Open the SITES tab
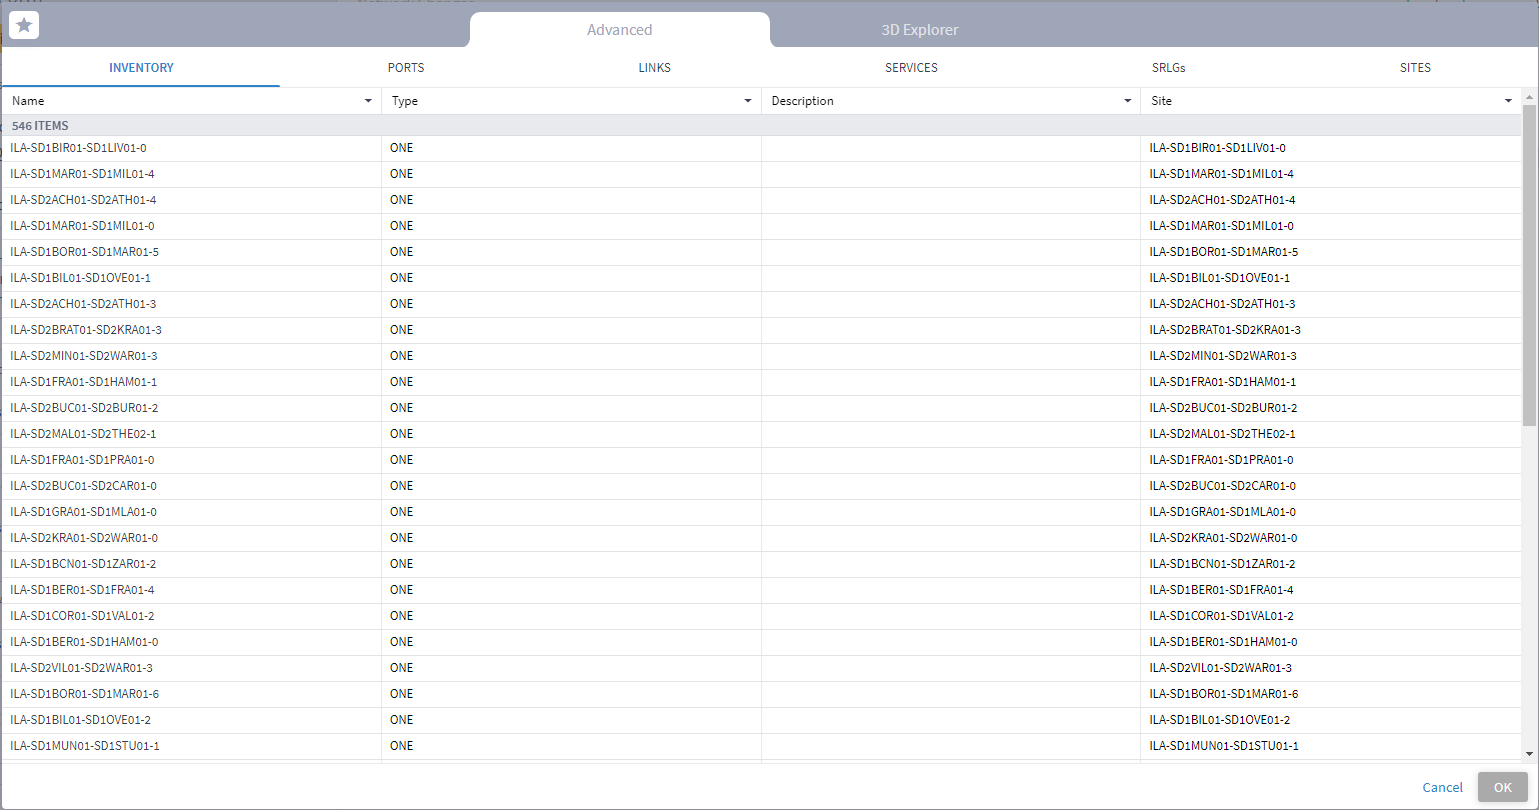 tap(1415, 68)
